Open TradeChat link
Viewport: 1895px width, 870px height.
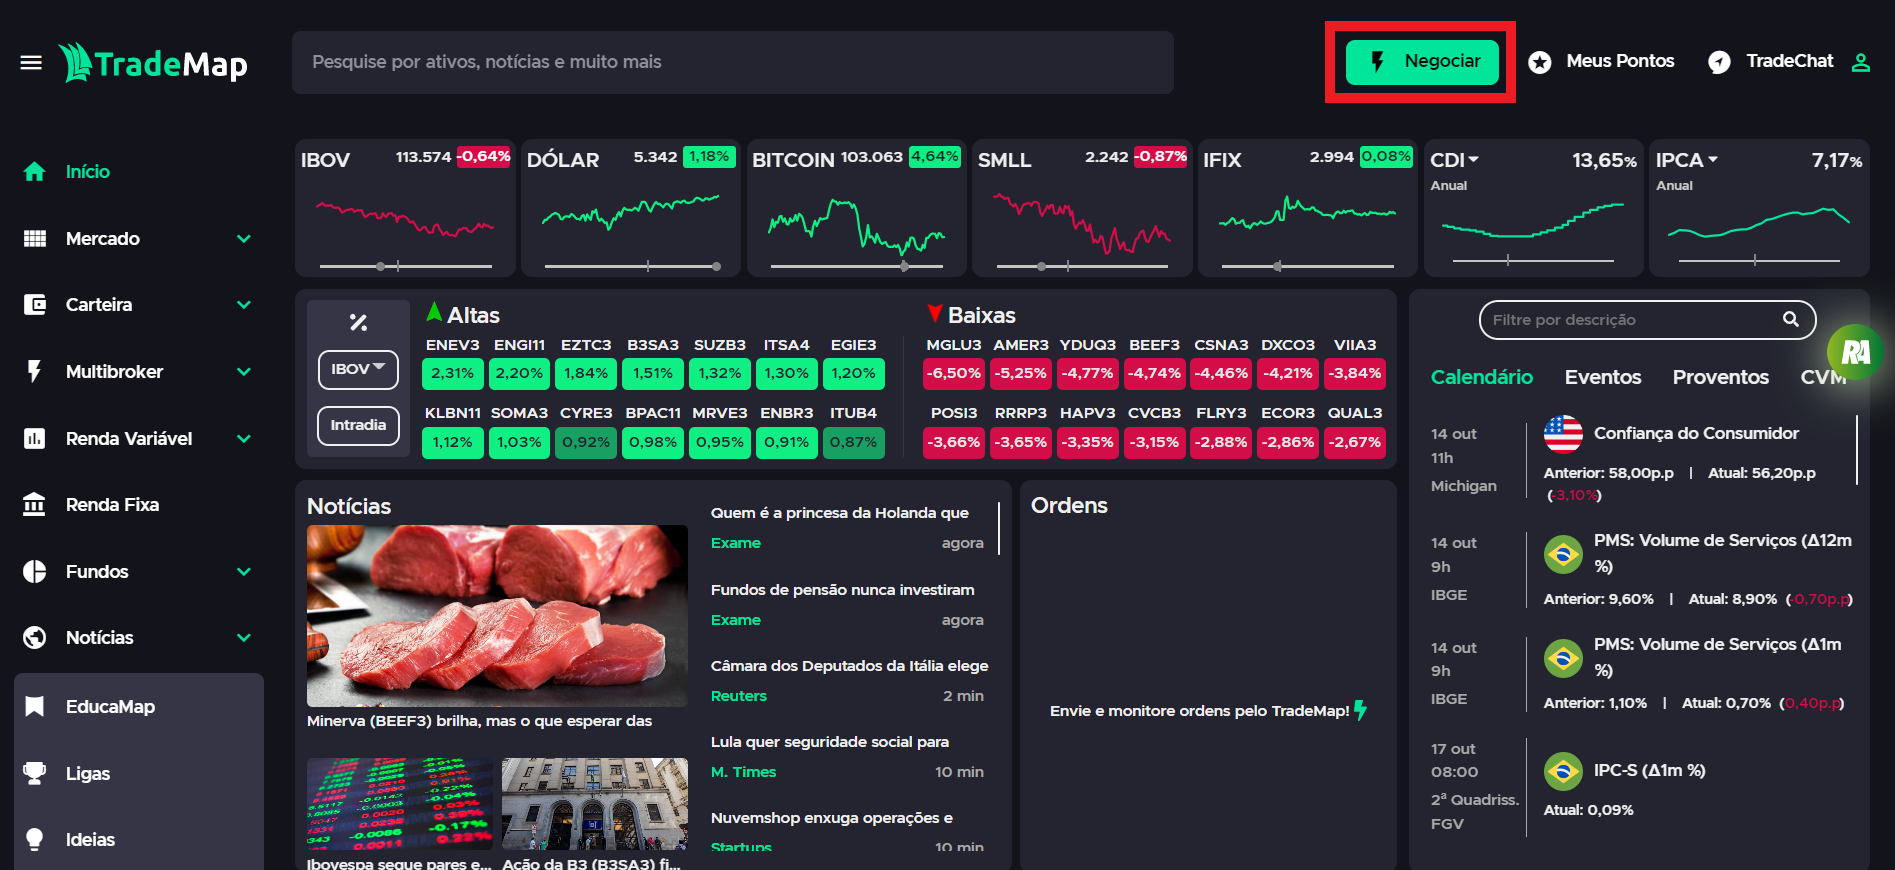1790,61
